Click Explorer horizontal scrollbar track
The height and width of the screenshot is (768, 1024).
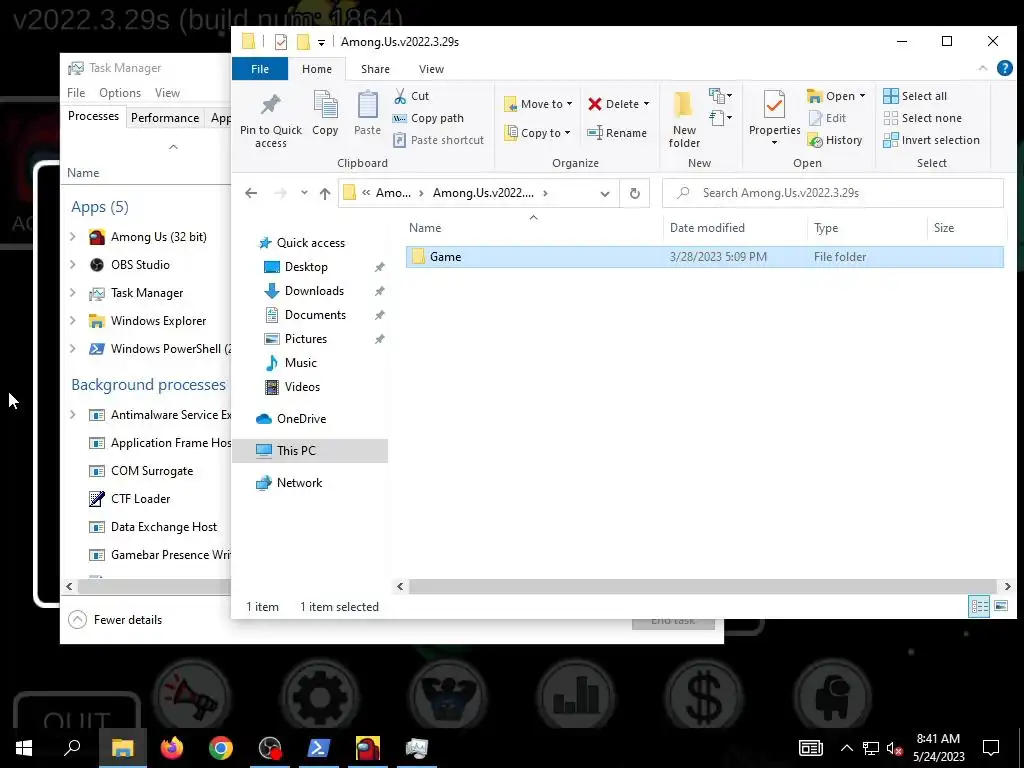[x=703, y=586]
